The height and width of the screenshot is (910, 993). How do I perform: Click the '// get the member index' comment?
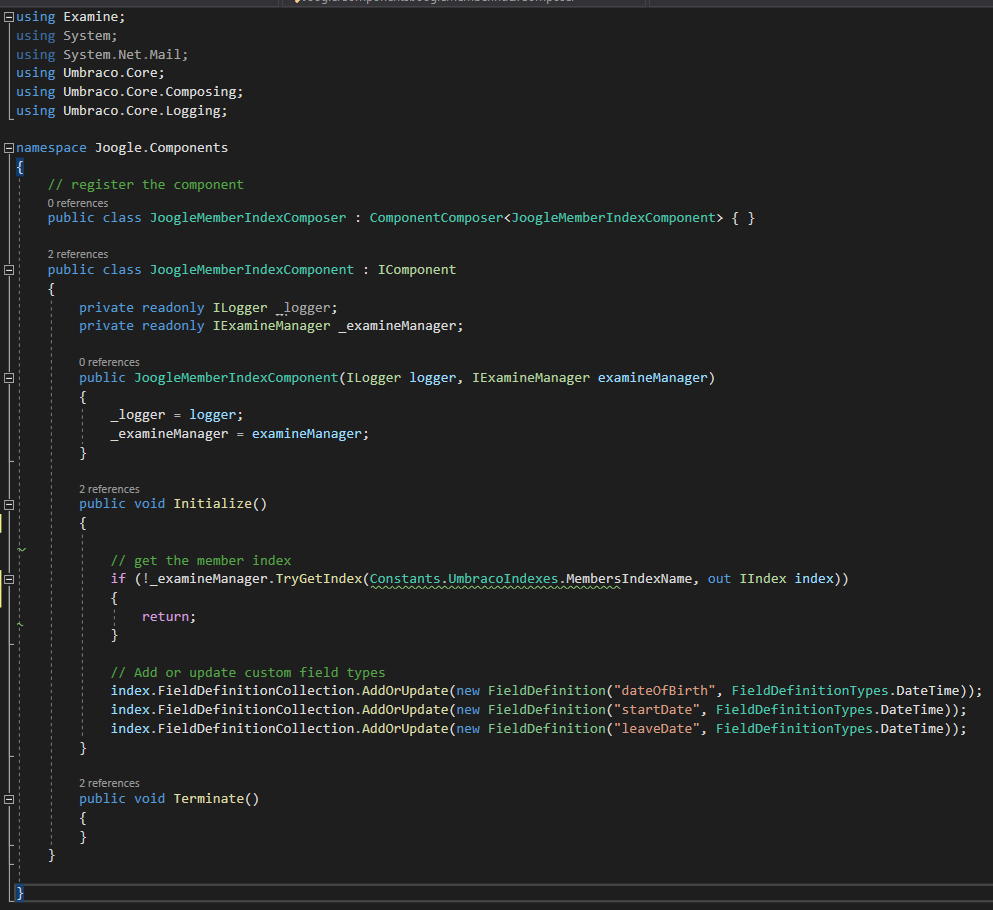[x=201, y=561]
